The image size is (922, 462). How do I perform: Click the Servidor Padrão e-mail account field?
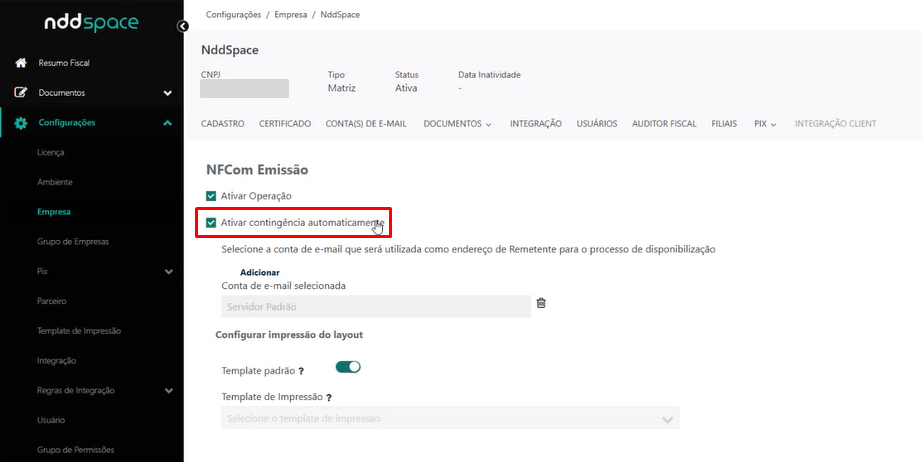pos(375,307)
